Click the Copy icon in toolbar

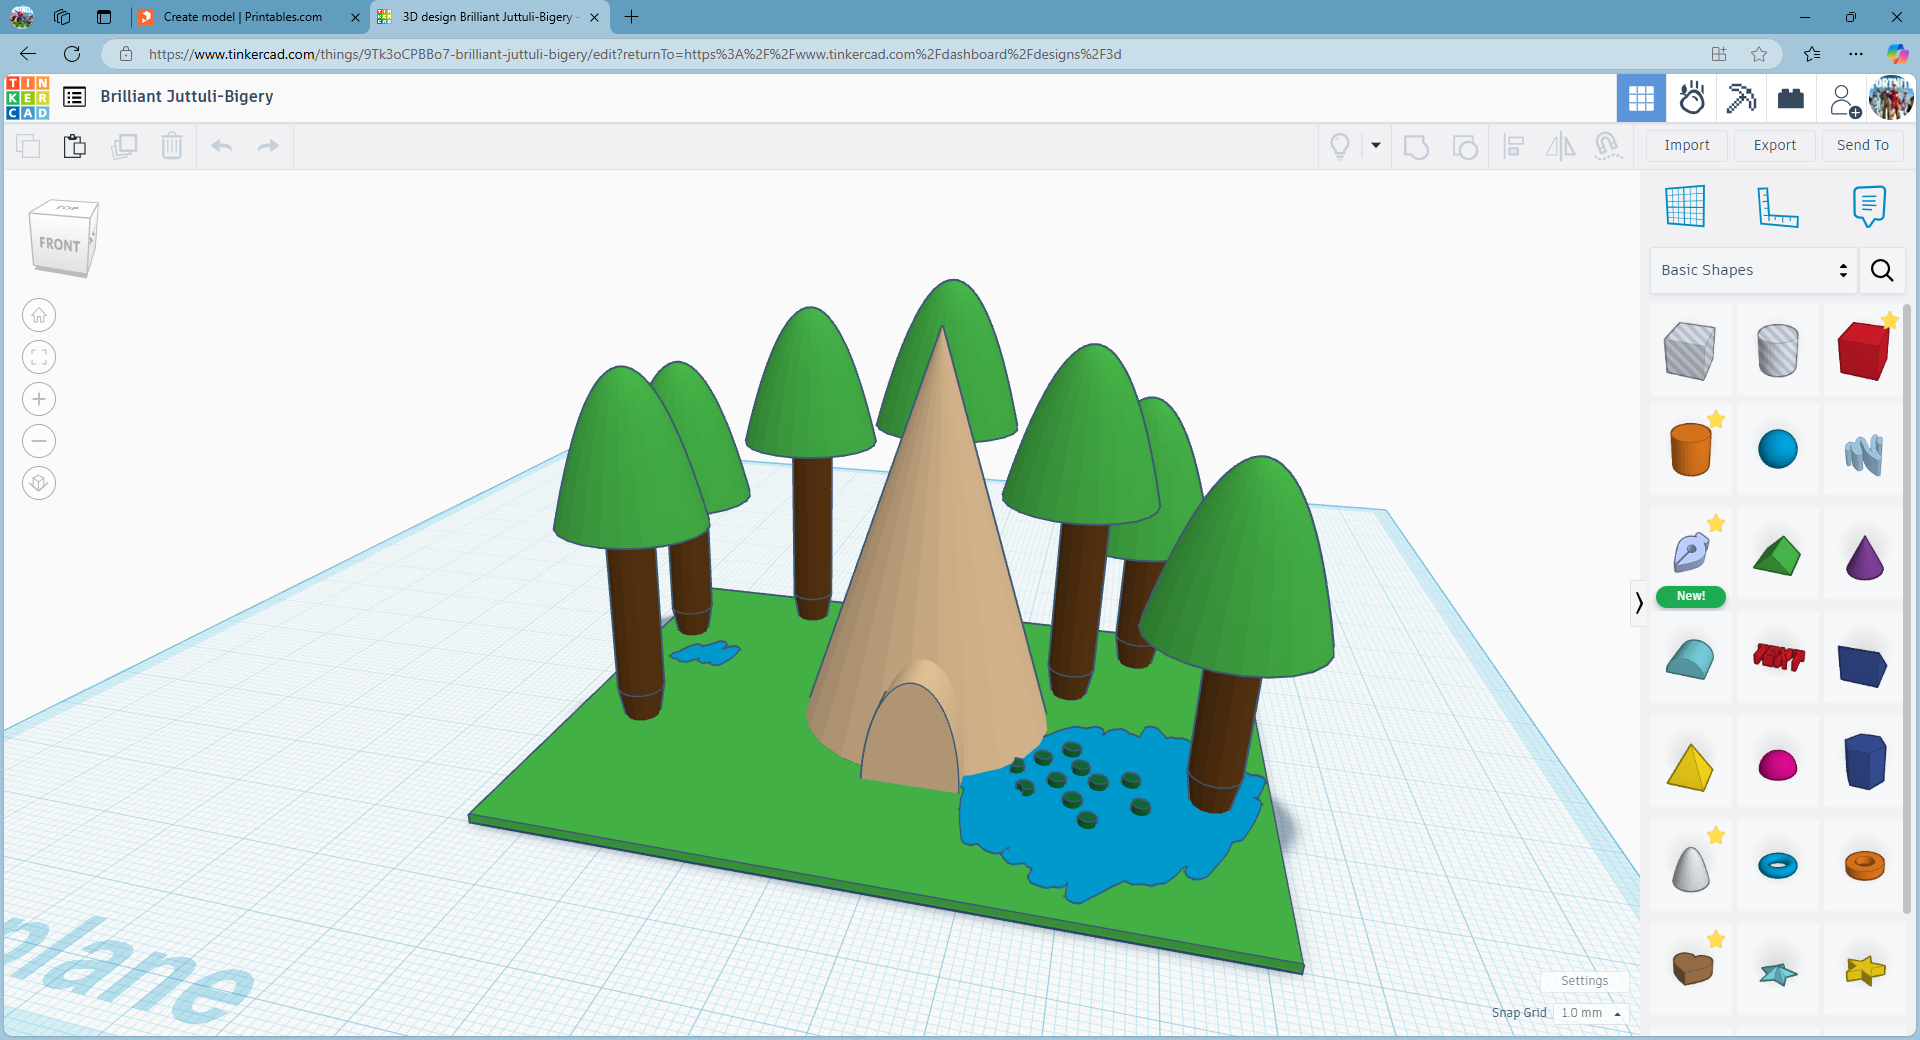pyautogui.click(x=28, y=146)
